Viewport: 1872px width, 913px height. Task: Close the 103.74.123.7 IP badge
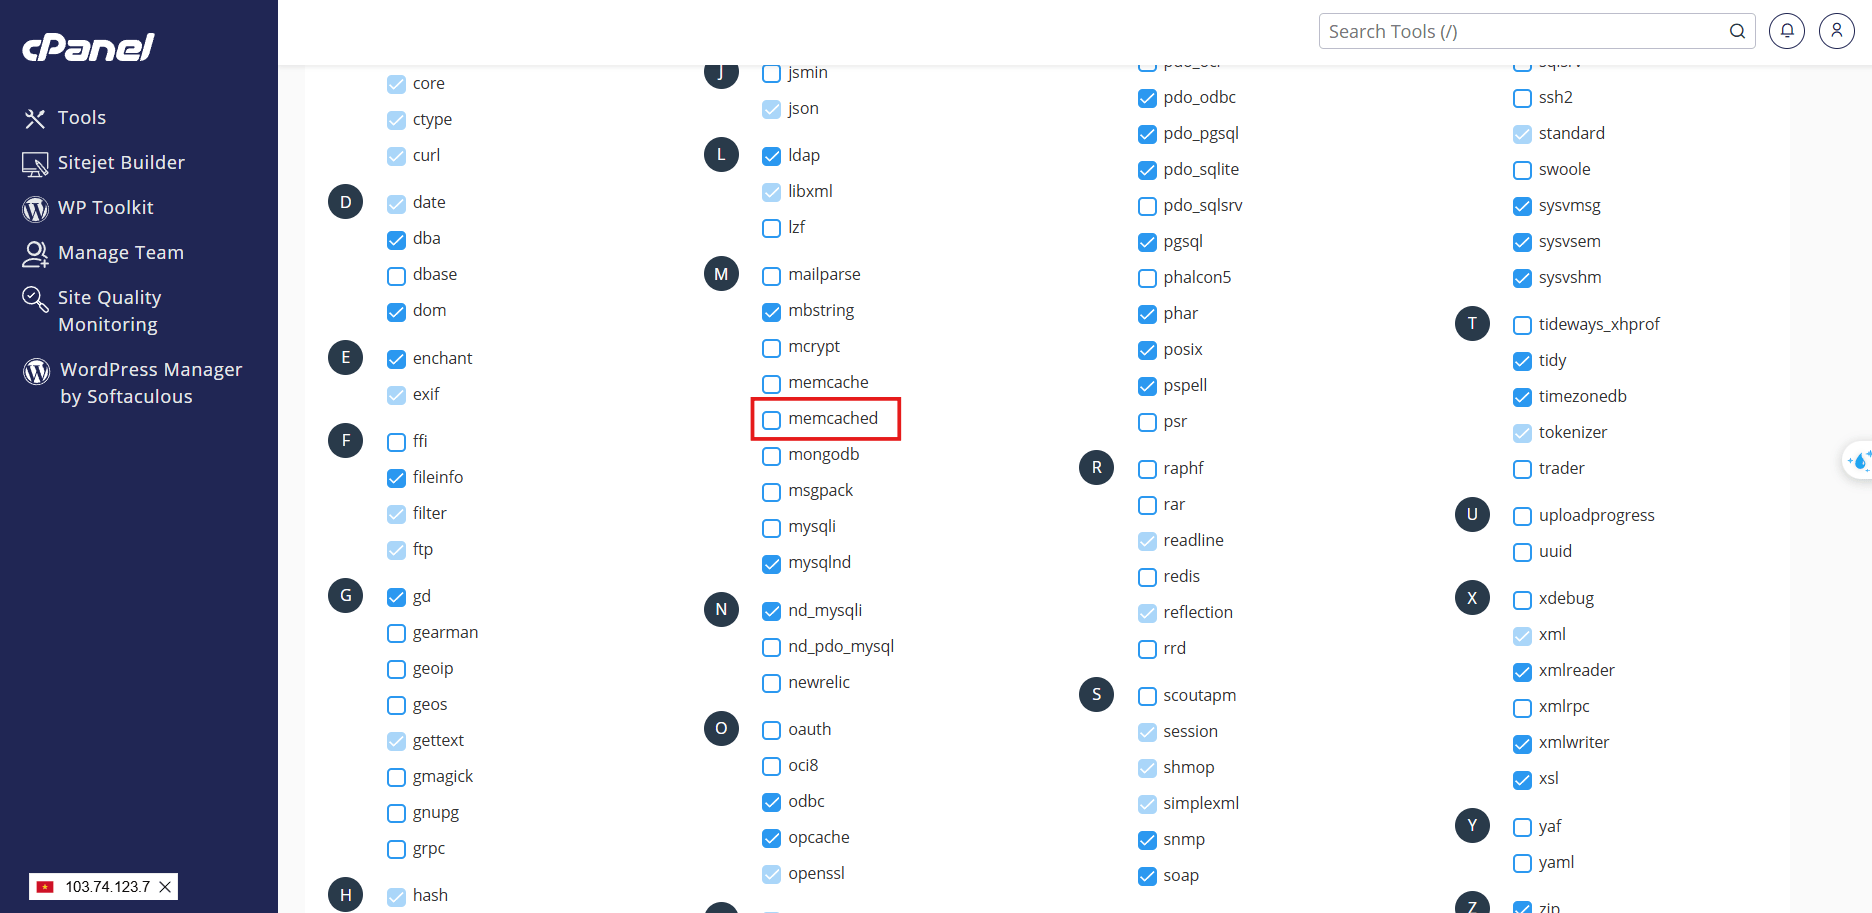[x=165, y=887]
